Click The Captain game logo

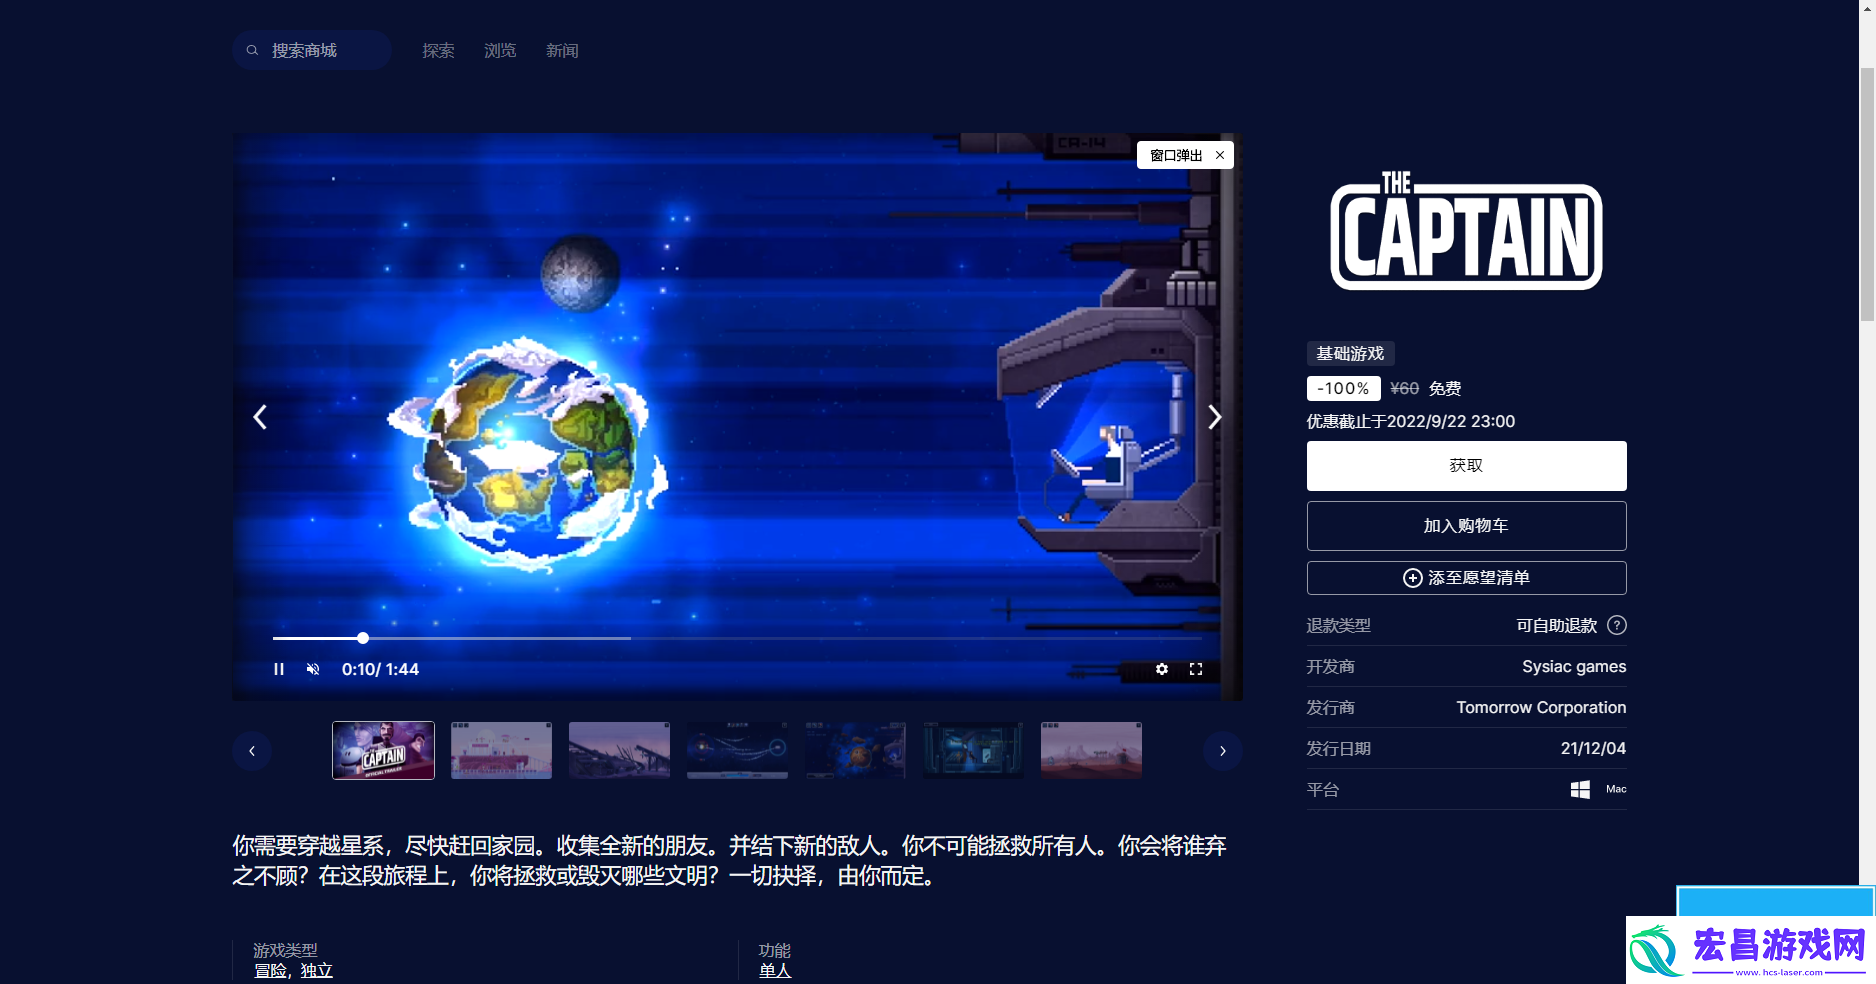tap(1466, 231)
